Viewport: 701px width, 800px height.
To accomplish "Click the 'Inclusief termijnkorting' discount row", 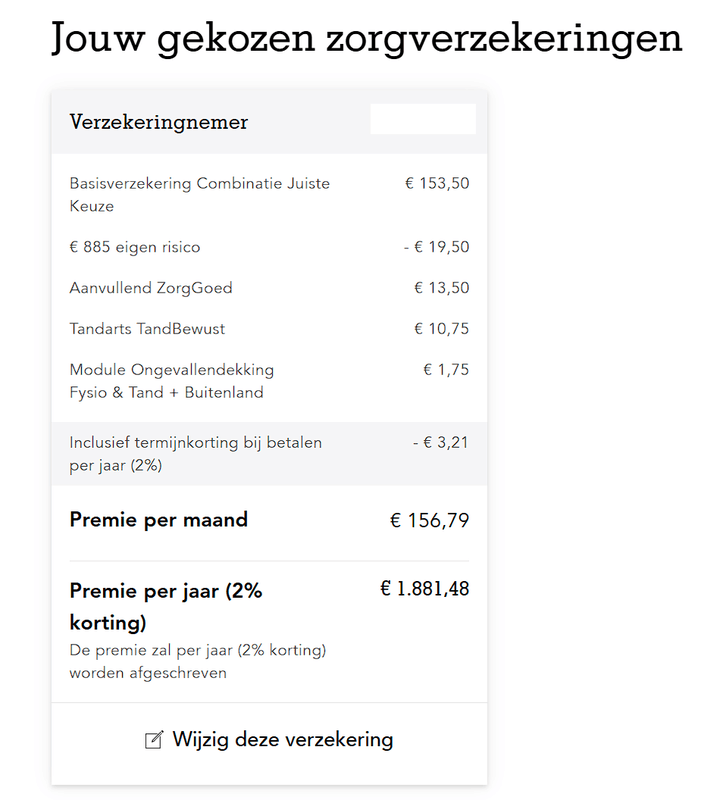I will [196, 454].
